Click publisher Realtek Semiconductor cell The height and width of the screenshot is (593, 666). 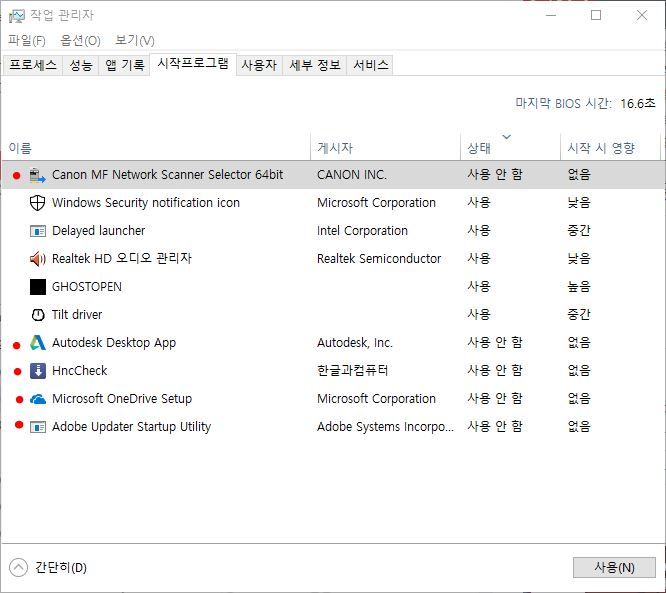(379, 259)
